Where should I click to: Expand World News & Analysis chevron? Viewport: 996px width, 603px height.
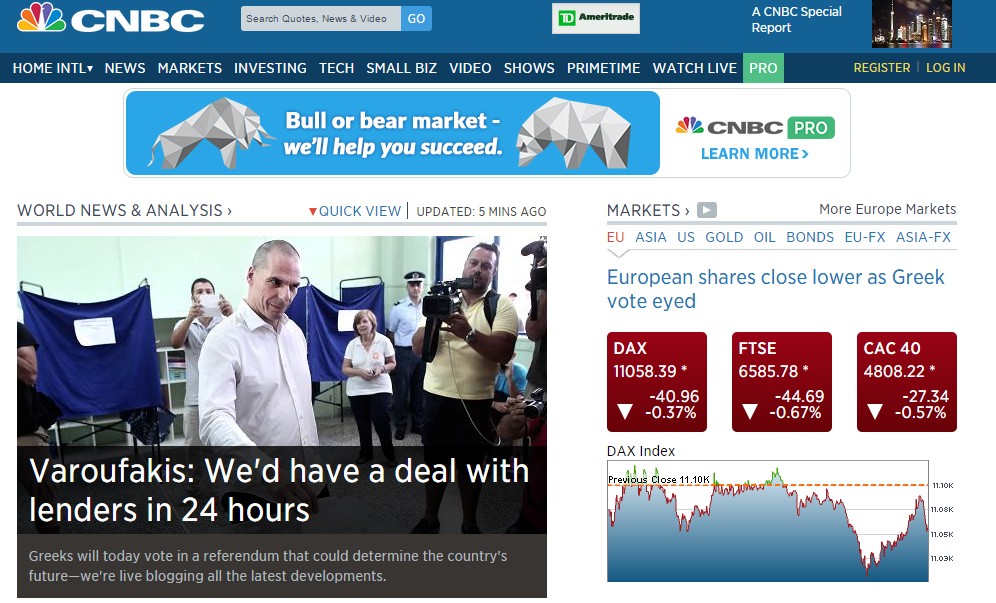click(229, 211)
